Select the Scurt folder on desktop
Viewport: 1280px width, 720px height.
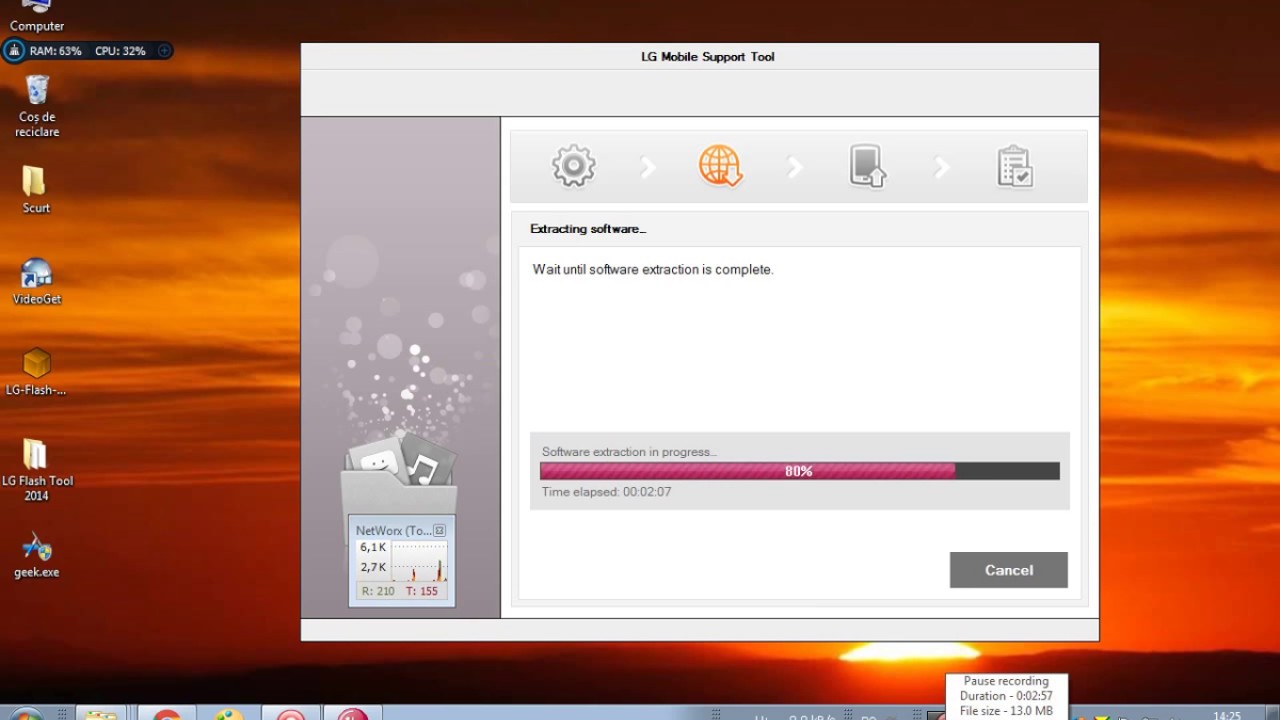(x=36, y=190)
